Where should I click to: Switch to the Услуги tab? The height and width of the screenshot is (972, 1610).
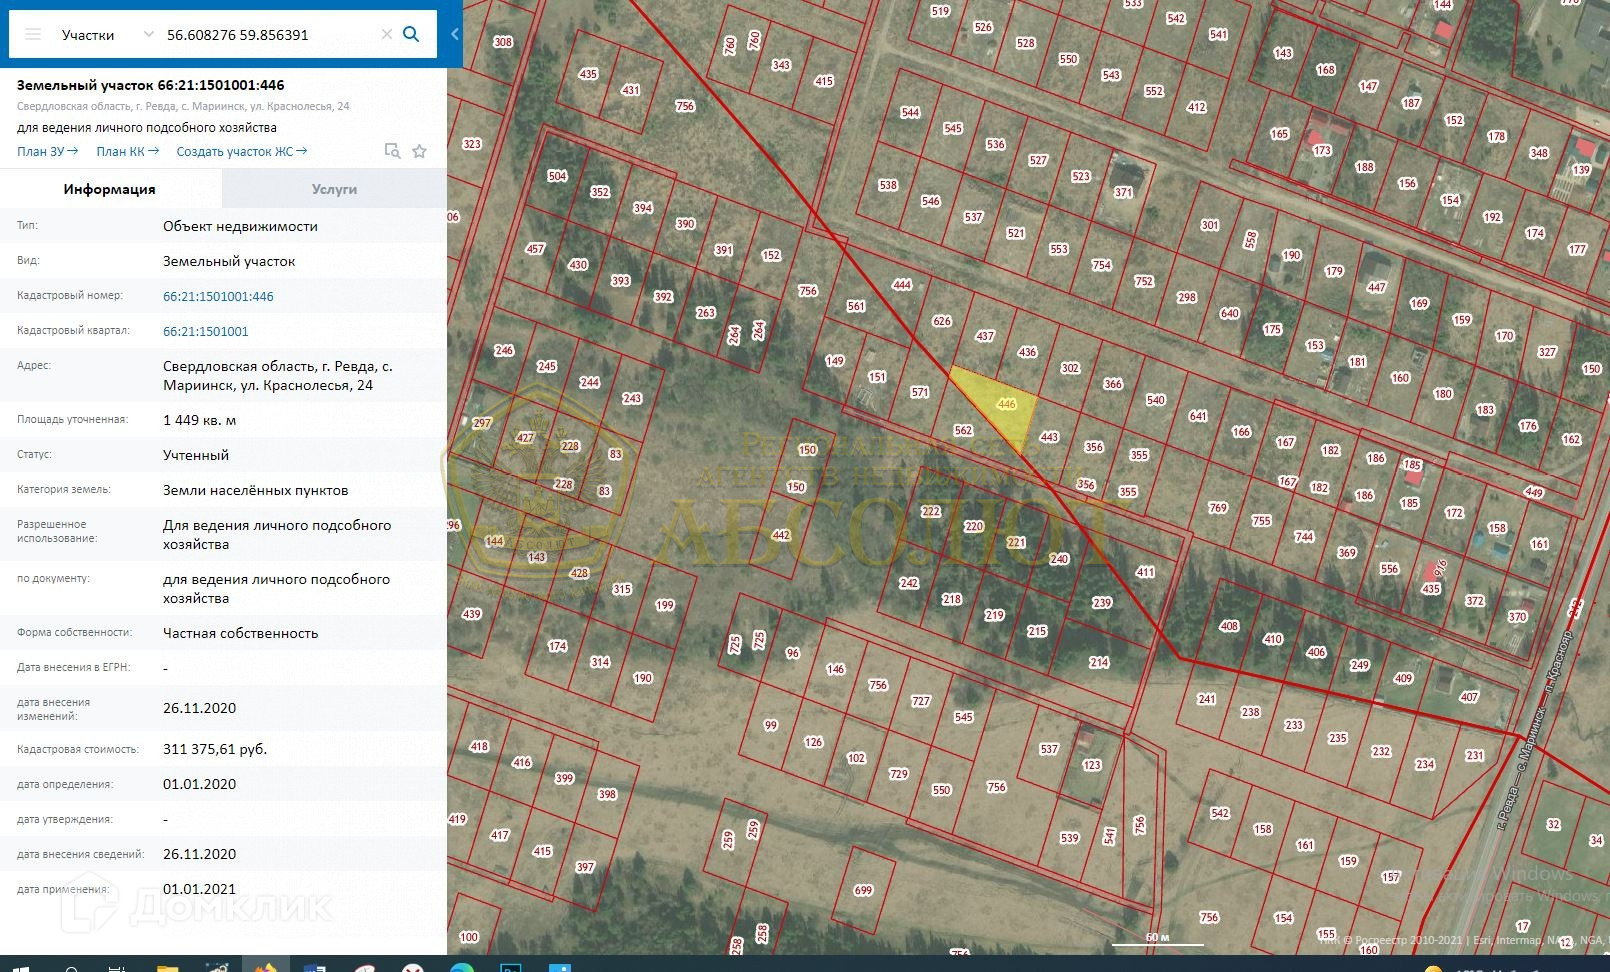(334, 189)
